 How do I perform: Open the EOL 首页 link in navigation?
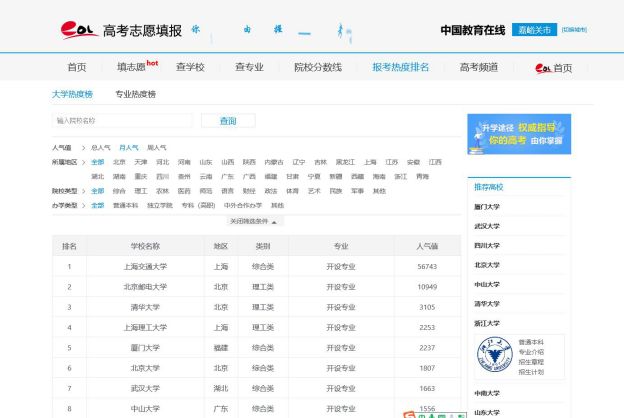click(x=553, y=68)
